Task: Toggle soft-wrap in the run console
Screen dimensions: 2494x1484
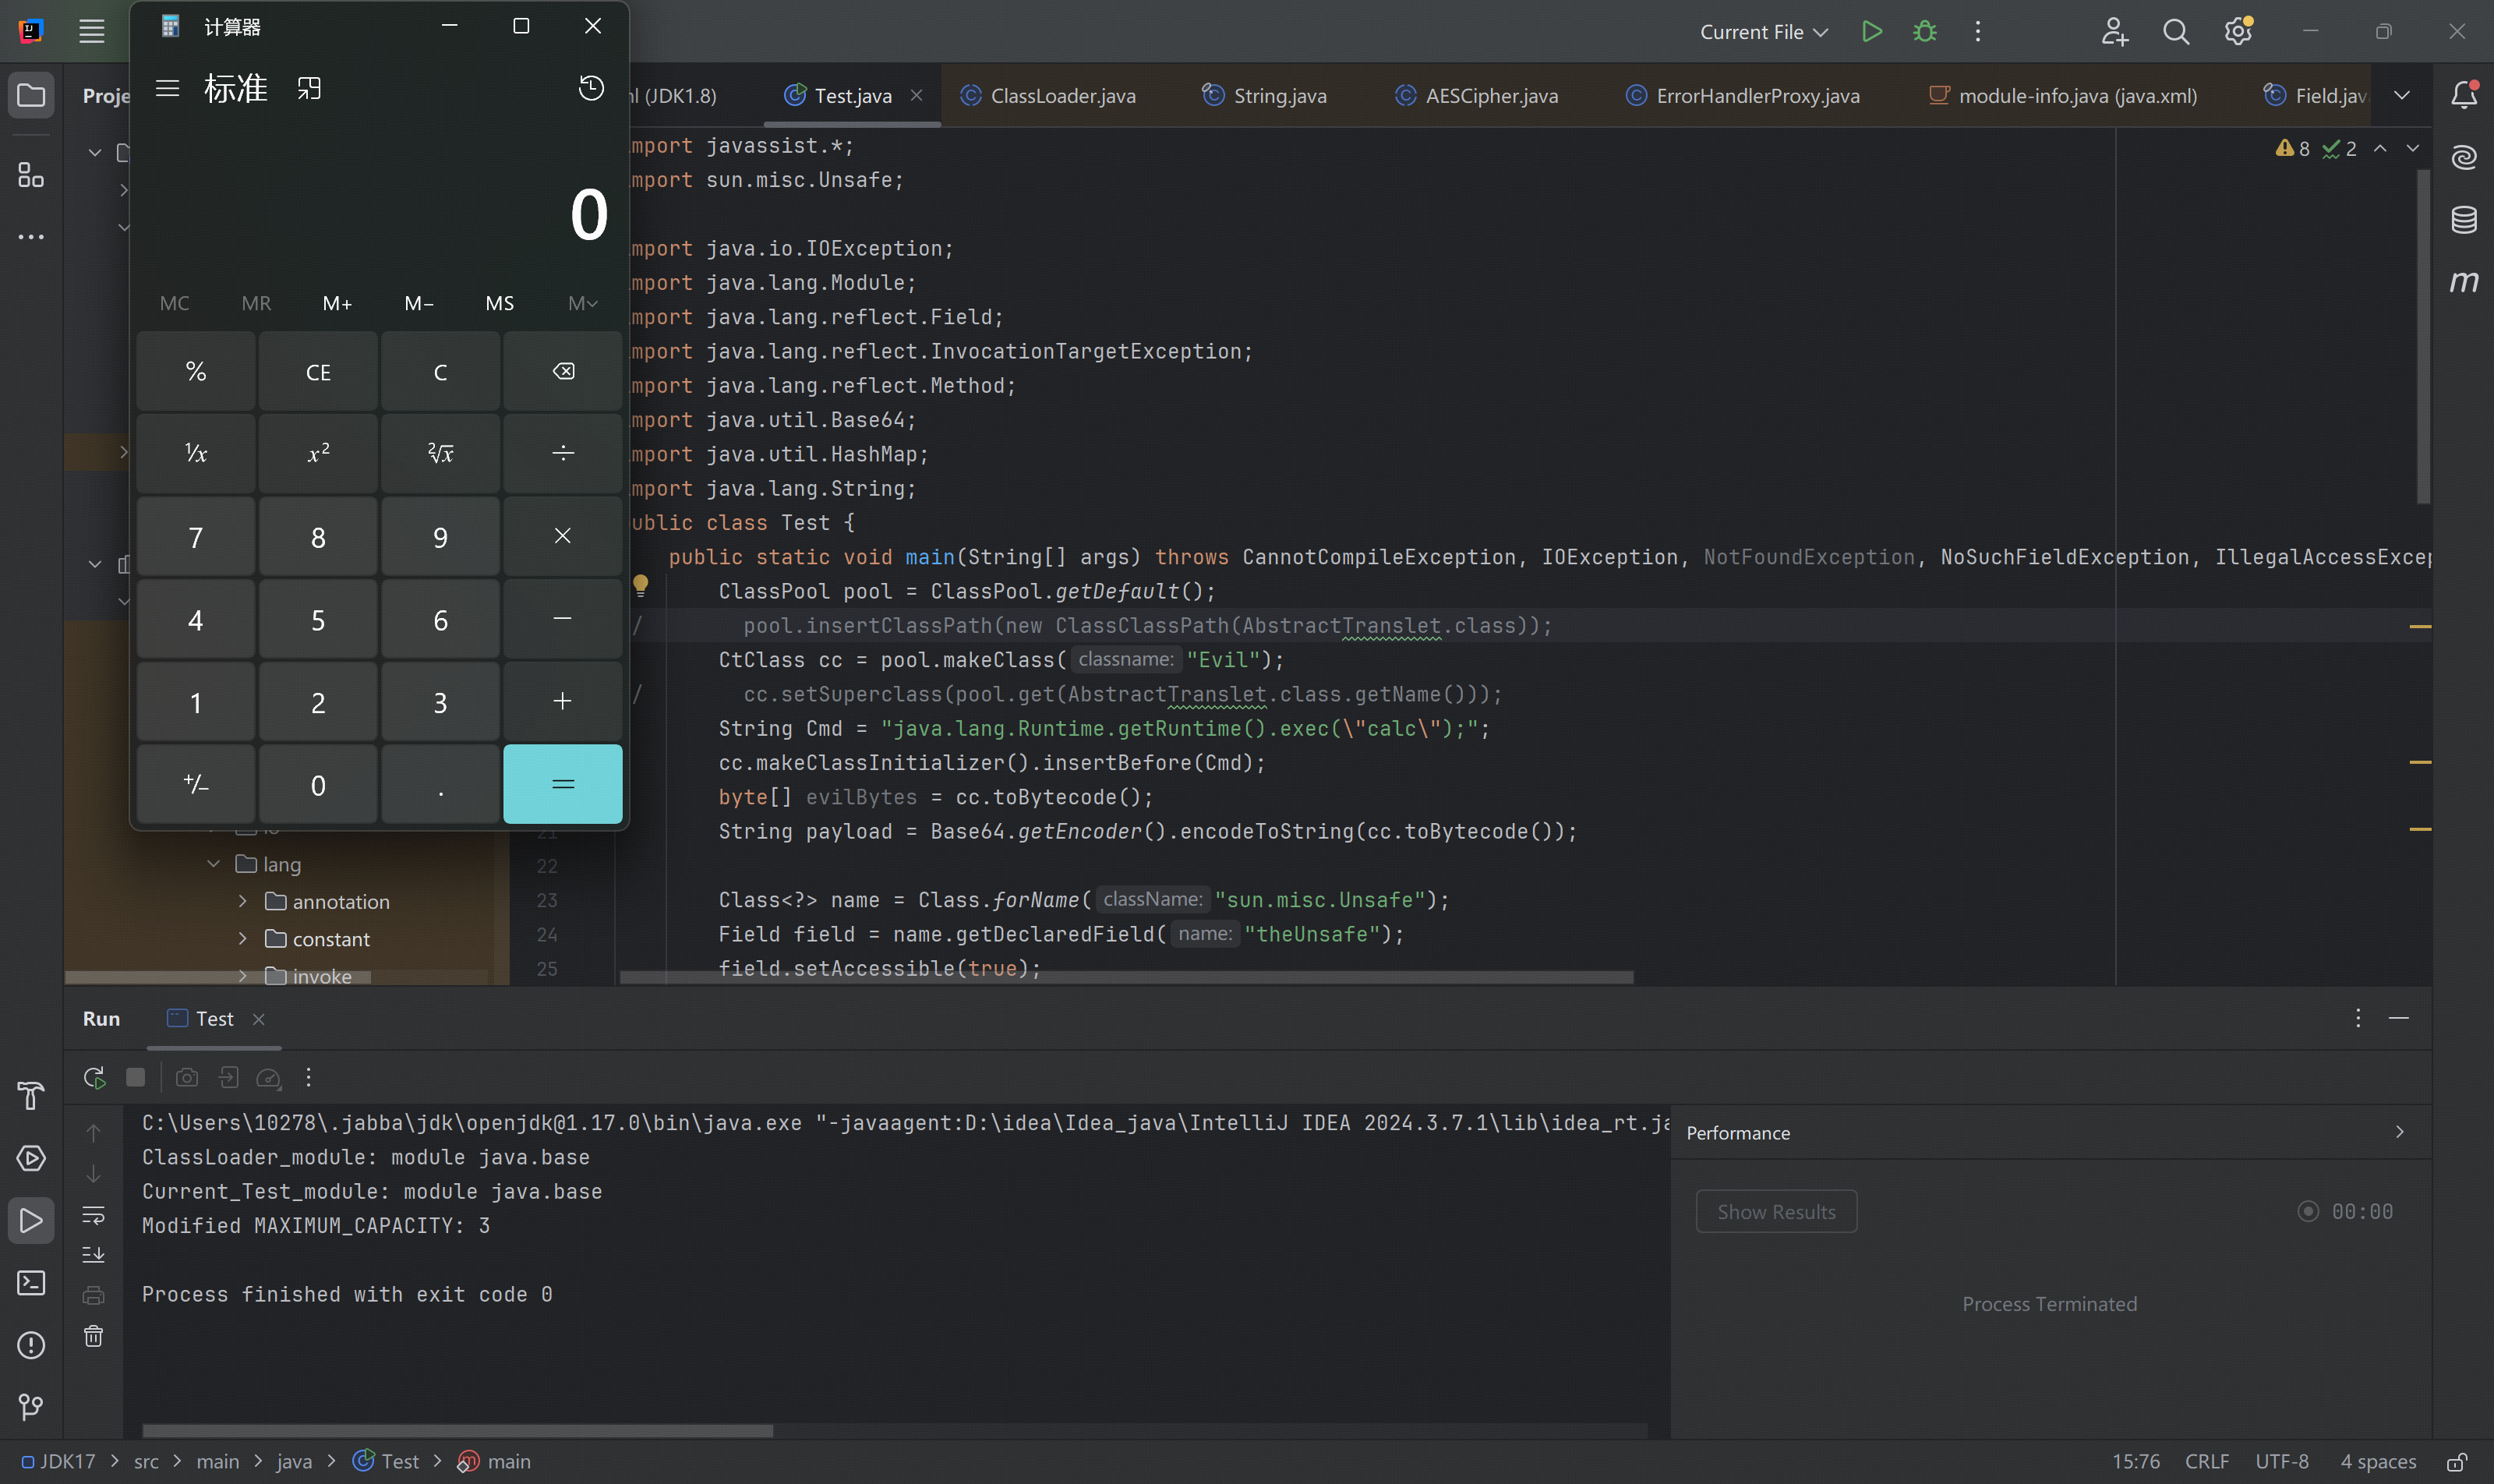Action: point(93,1215)
